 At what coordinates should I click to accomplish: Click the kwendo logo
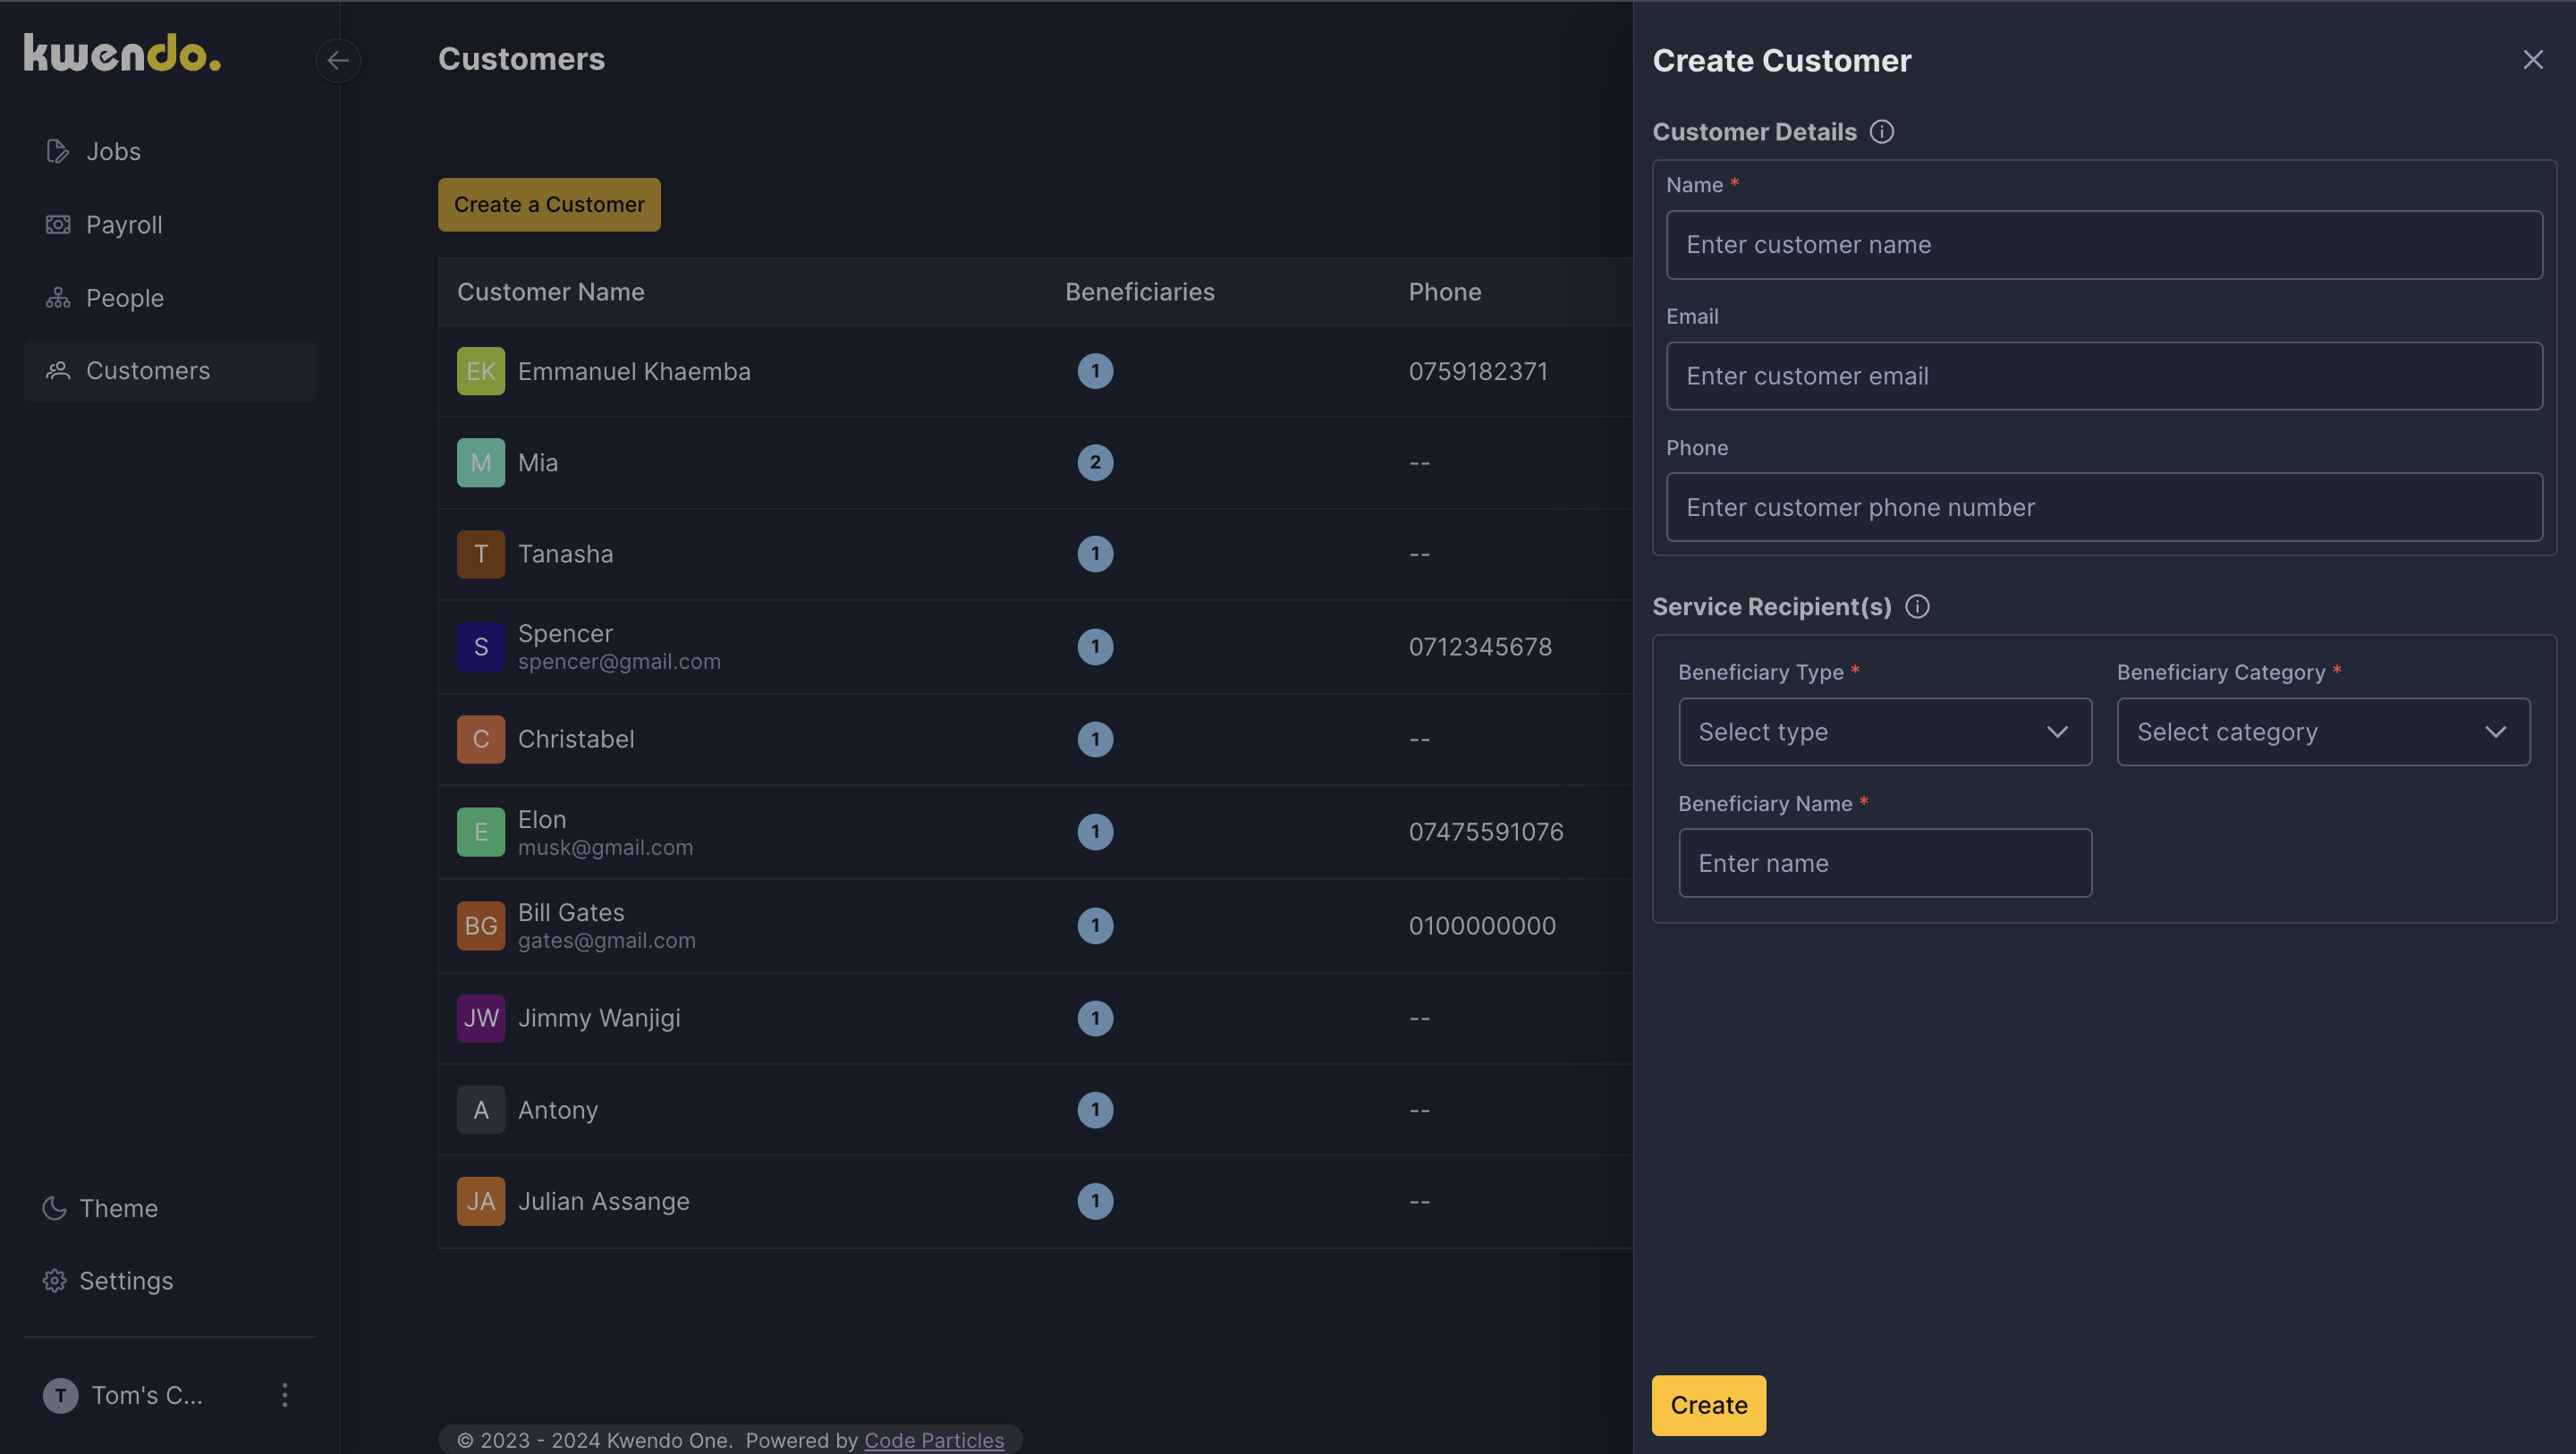pyautogui.click(x=122, y=54)
